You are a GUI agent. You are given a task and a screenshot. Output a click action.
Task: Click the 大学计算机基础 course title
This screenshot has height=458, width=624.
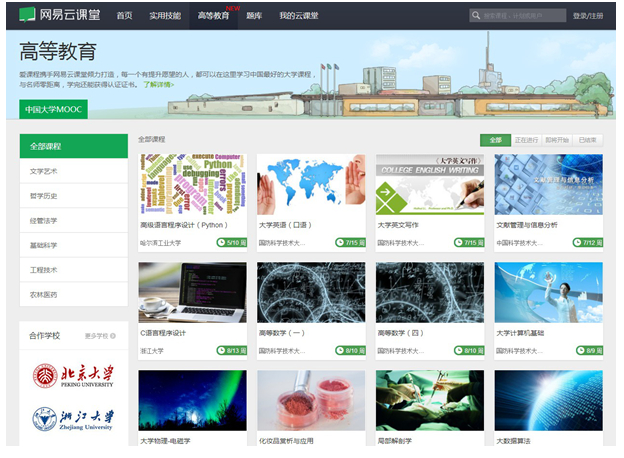[x=520, y=333]
